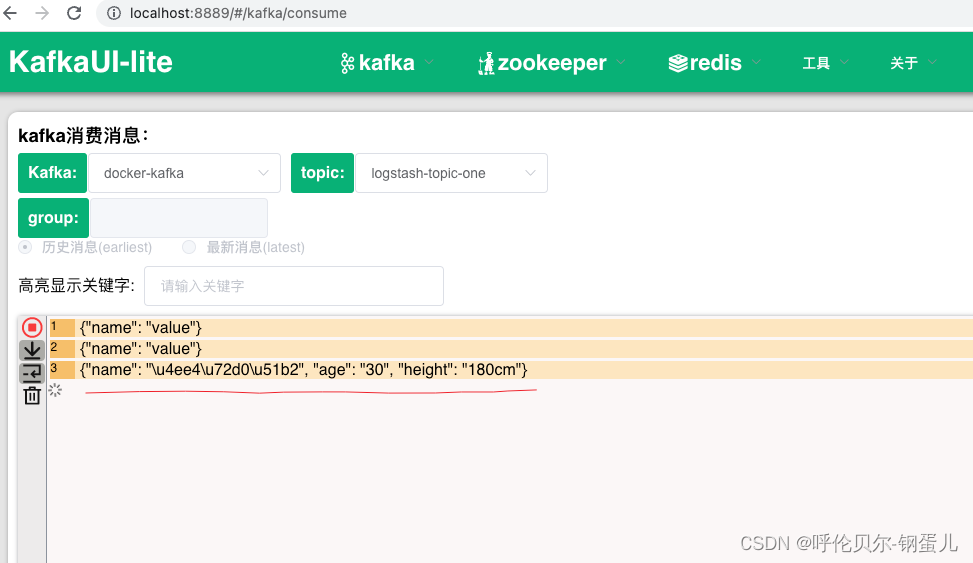Open the logstash-topic-one topic dropdown
Image resolution: width=973 pixels, height=563 pixels.
[x=451, y=173]
